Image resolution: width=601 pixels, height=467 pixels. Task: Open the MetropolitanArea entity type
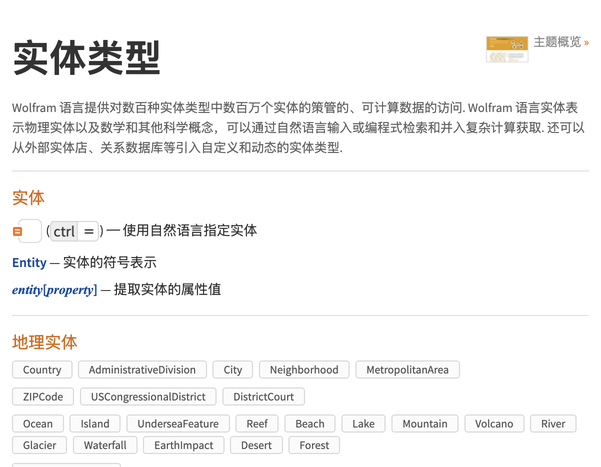407,370
